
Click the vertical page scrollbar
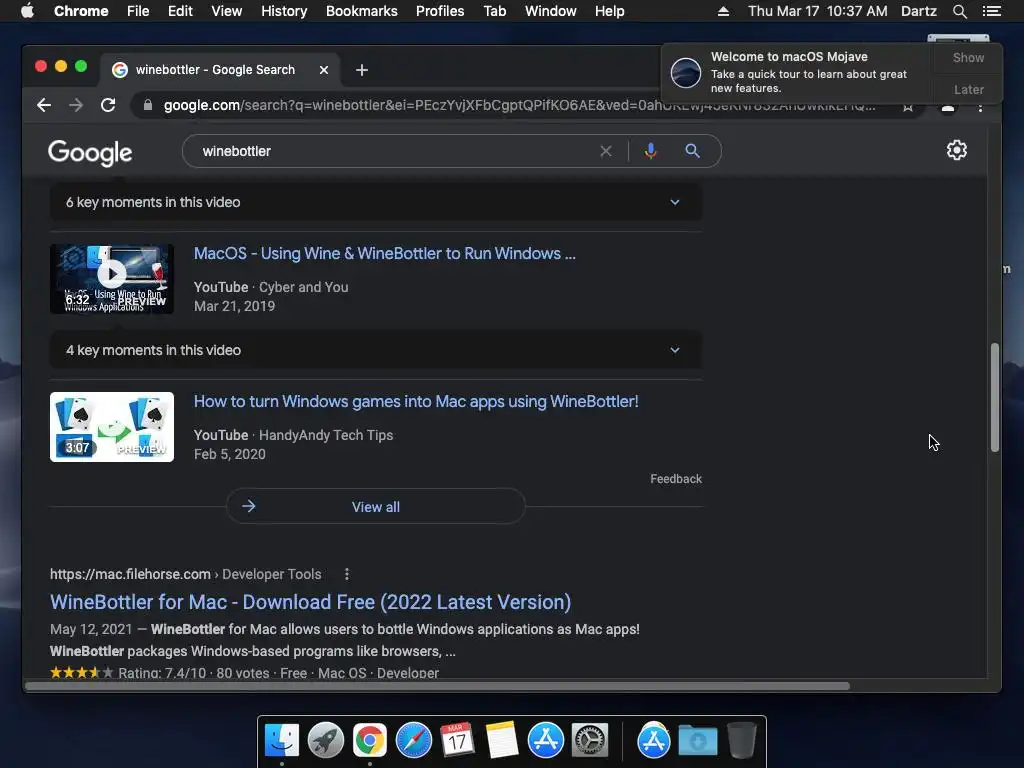[x=995, y=397]
